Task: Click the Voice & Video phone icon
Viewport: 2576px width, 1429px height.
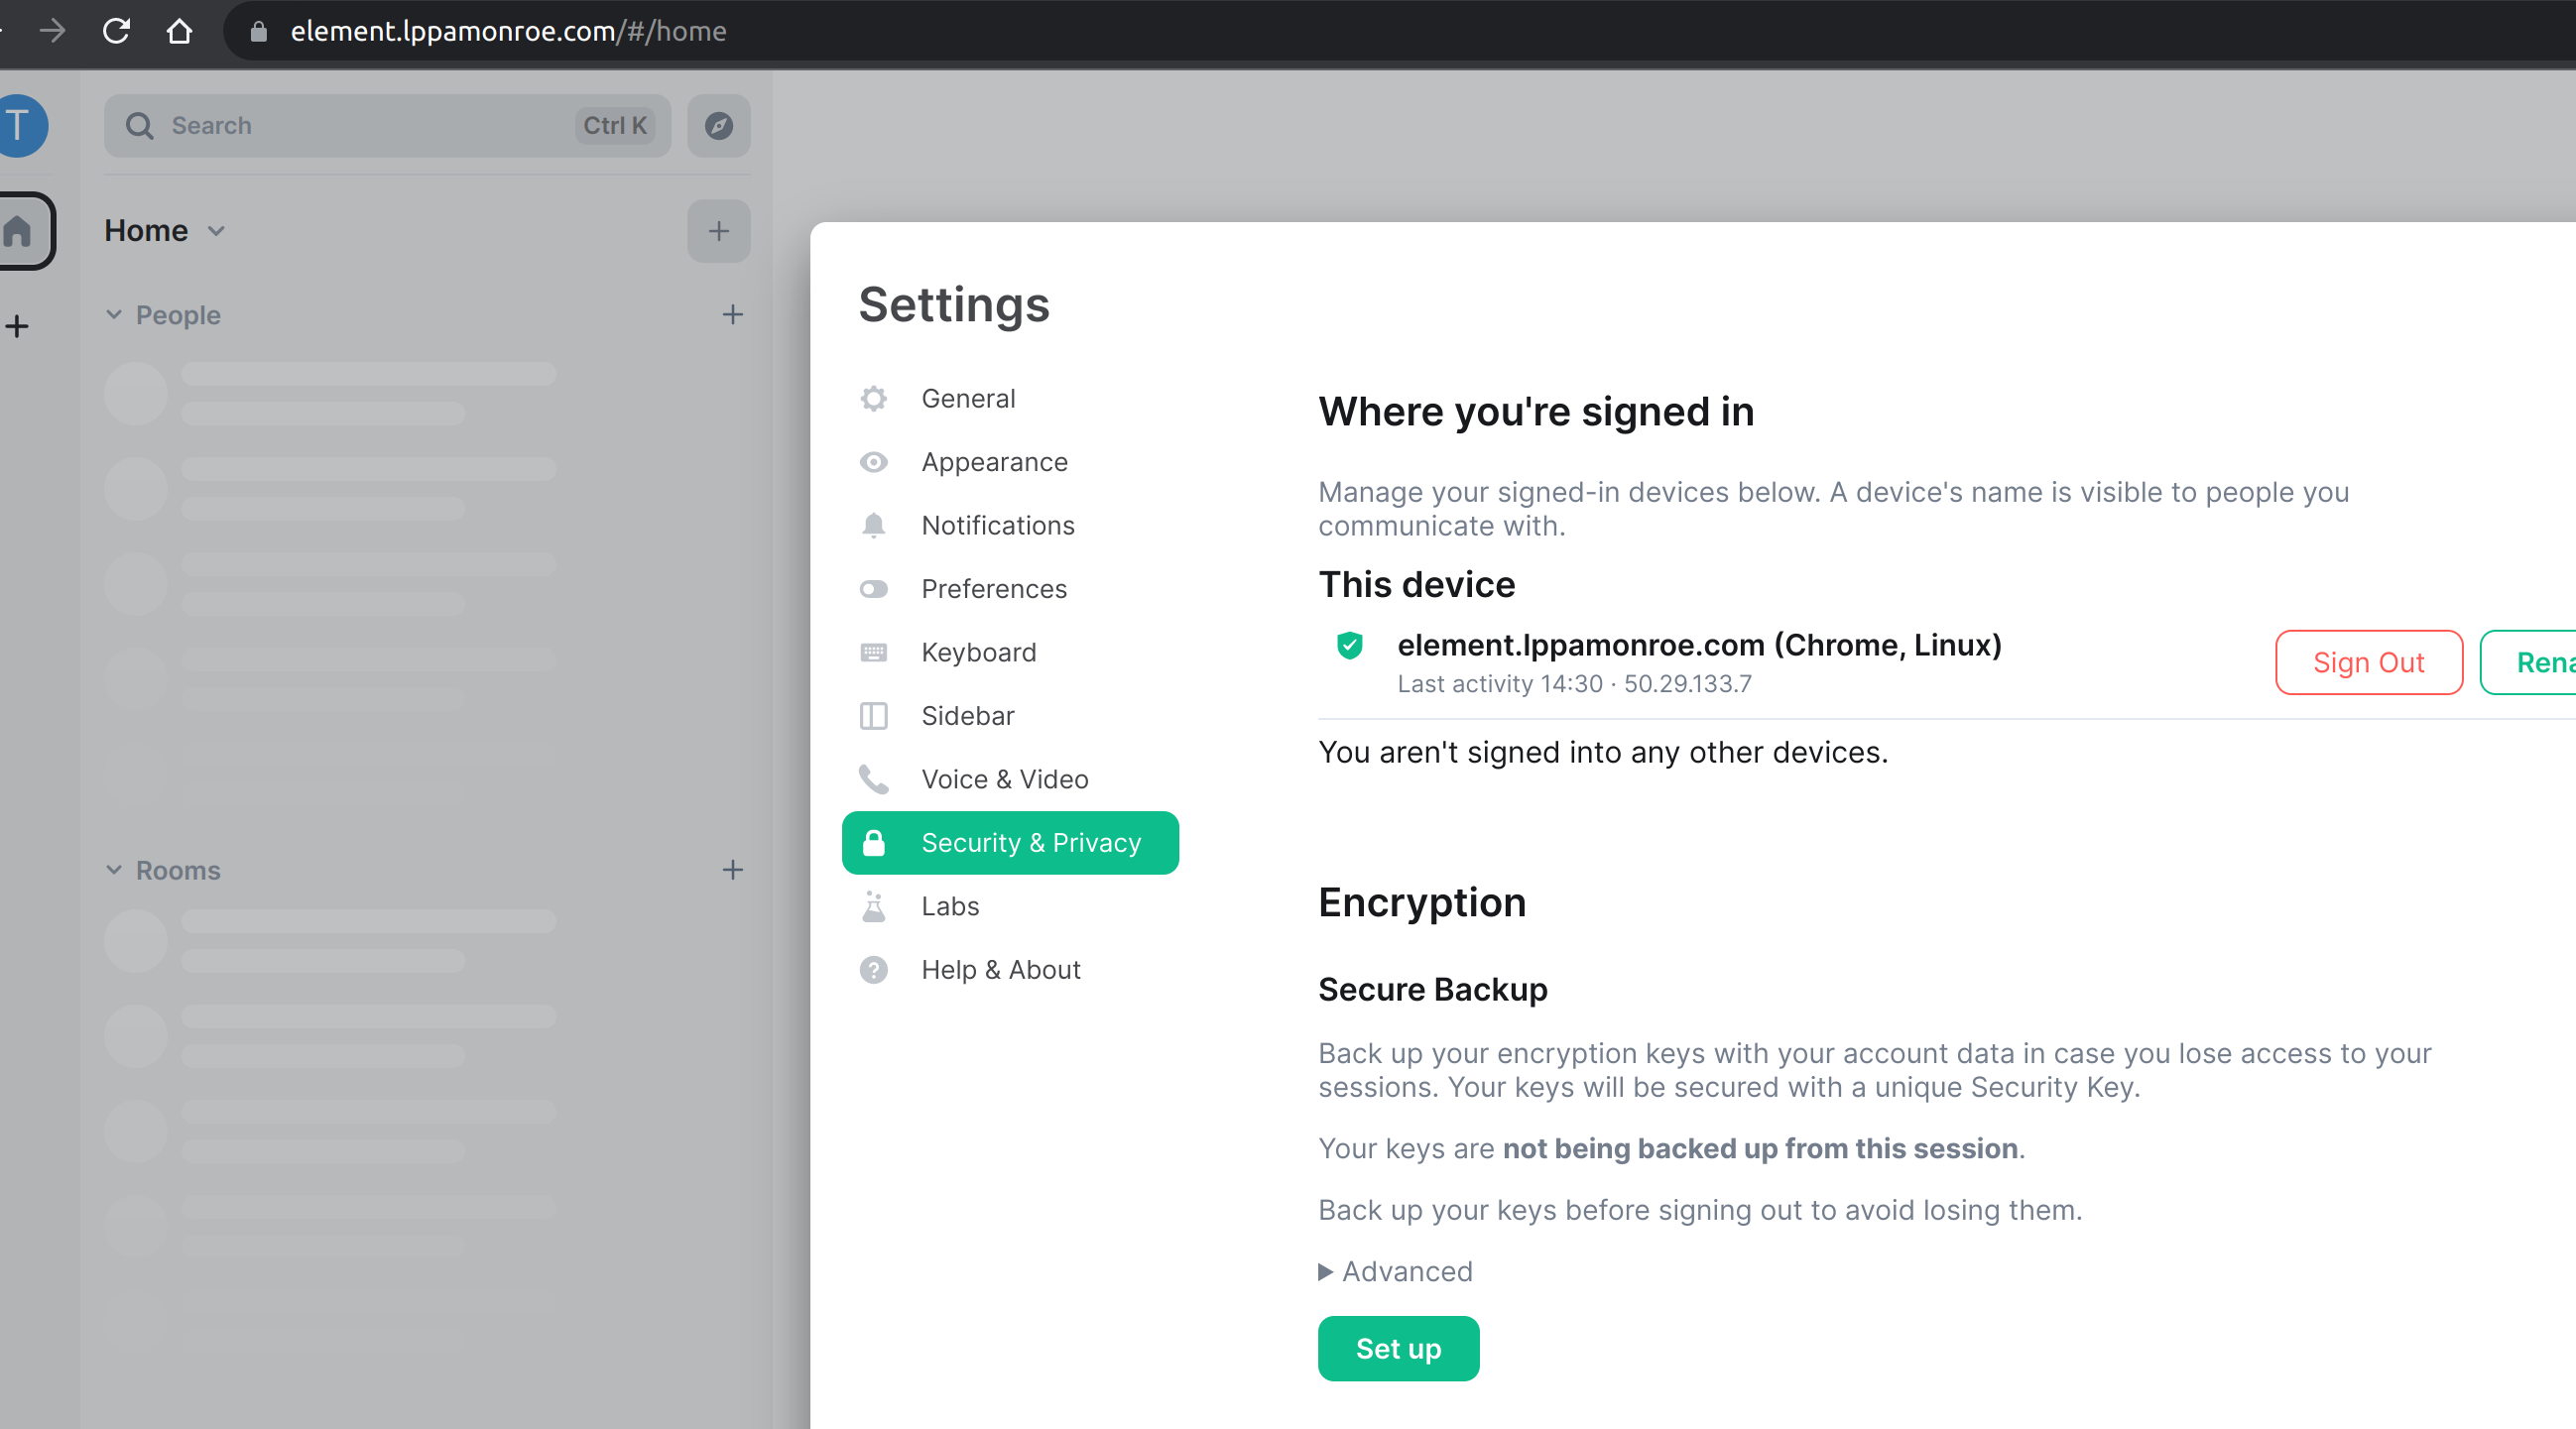Action: [x=873, y=780]
